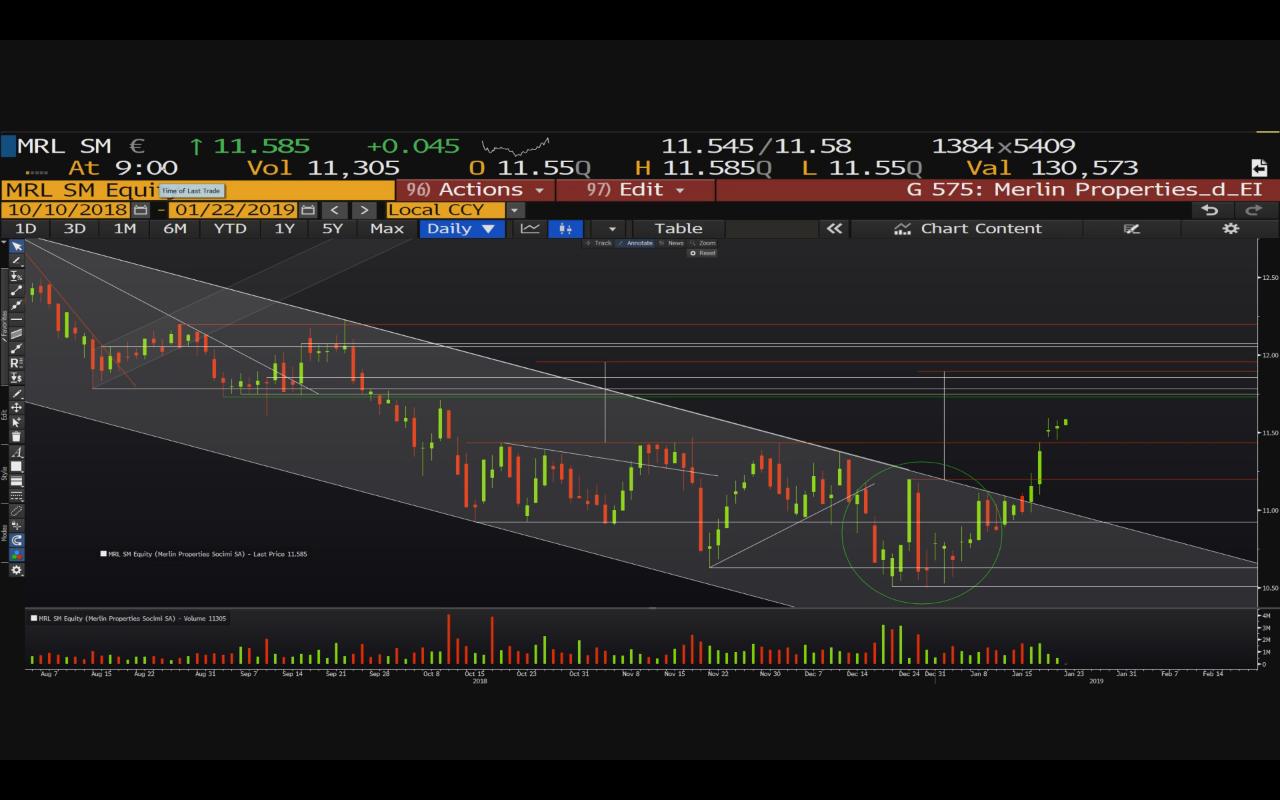
Task: Go to previous date range arrow
Action: click(335, 210)
